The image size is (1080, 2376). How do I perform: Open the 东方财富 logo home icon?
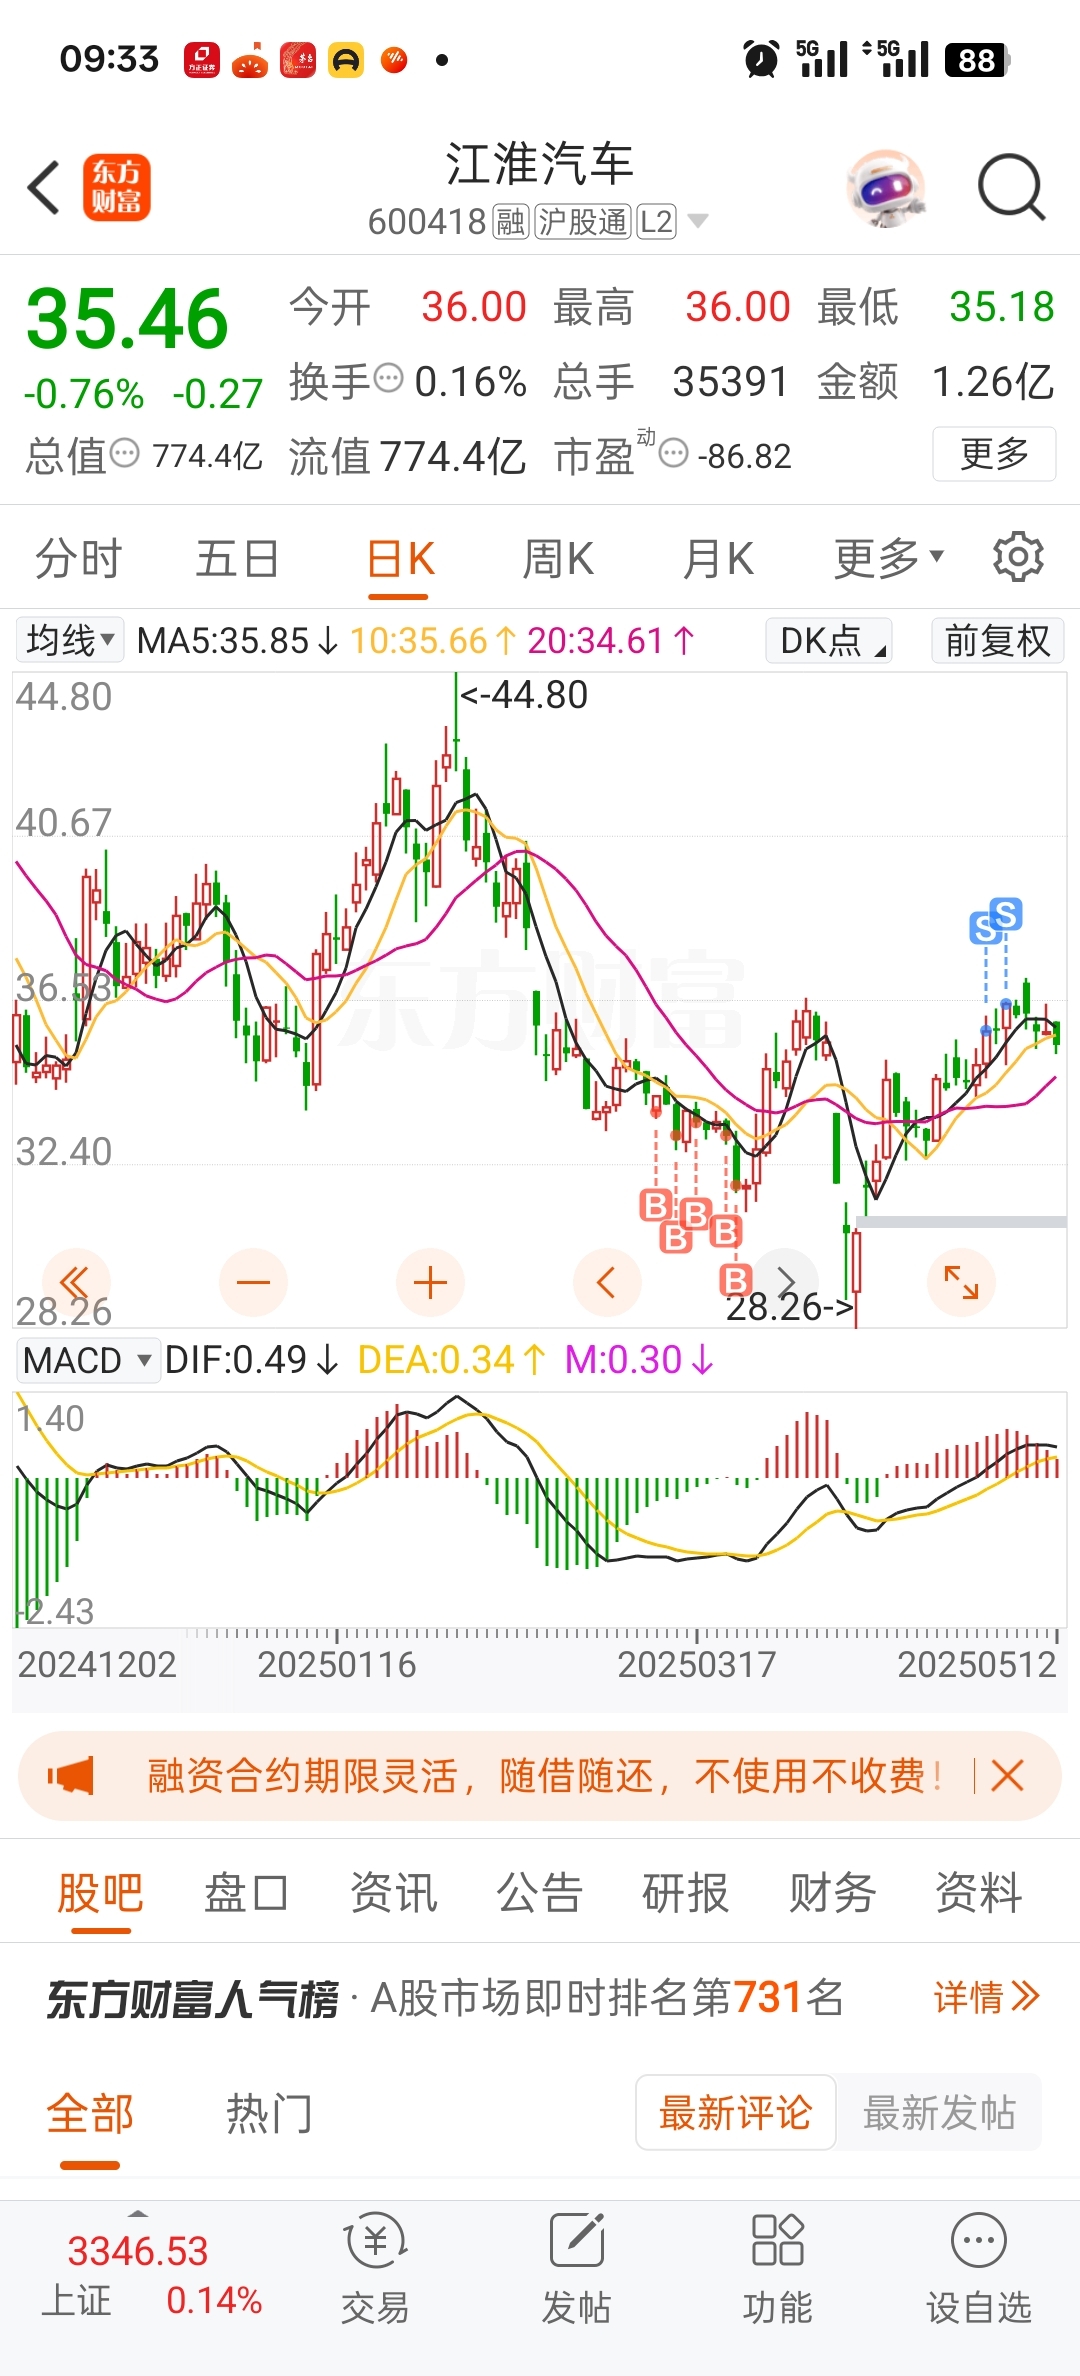(117, 187)
